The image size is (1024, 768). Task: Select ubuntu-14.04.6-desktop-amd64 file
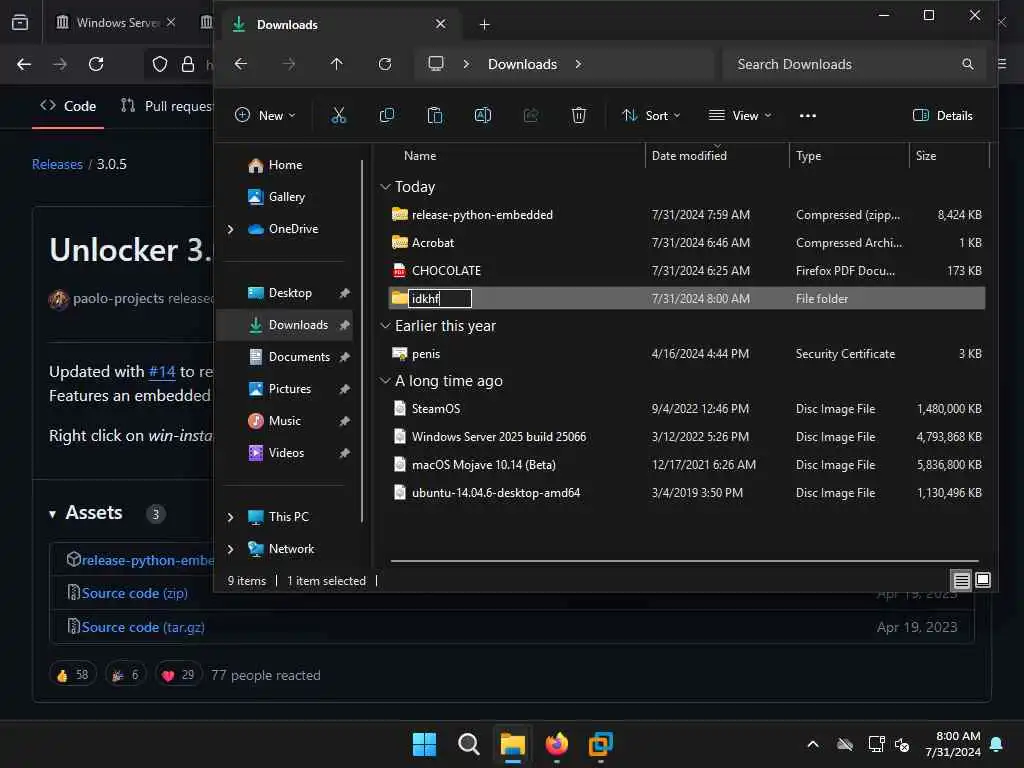coord(686,492)
